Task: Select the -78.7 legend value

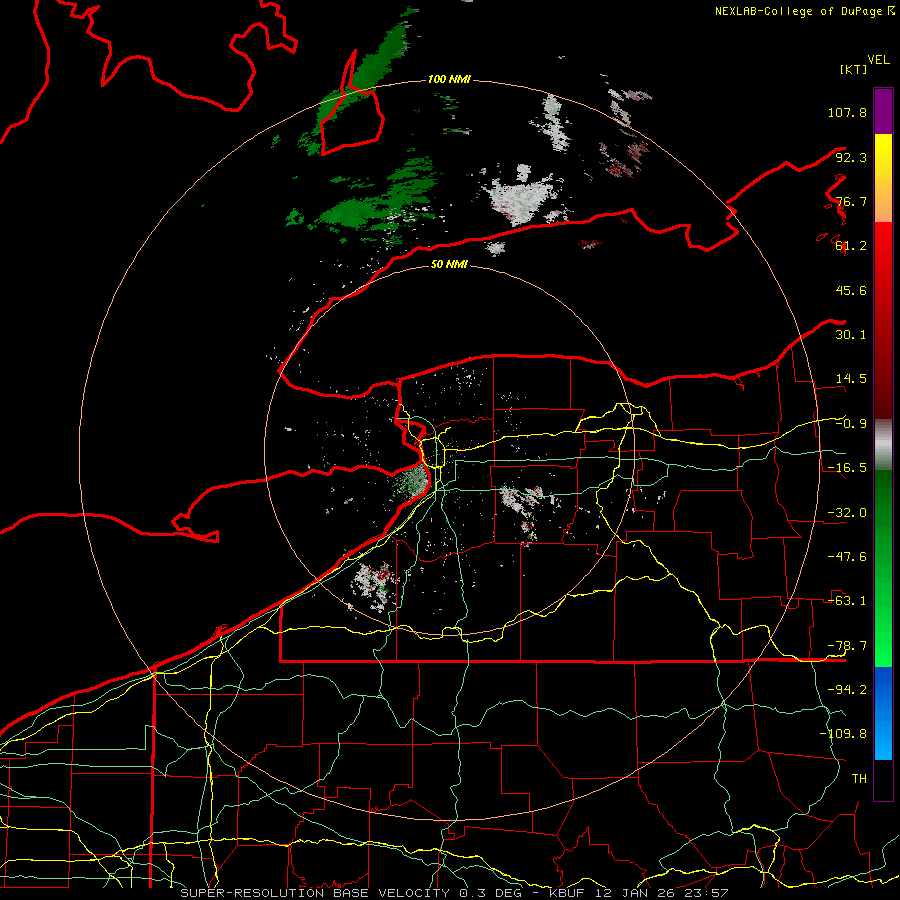Action: tap(847, 646)
